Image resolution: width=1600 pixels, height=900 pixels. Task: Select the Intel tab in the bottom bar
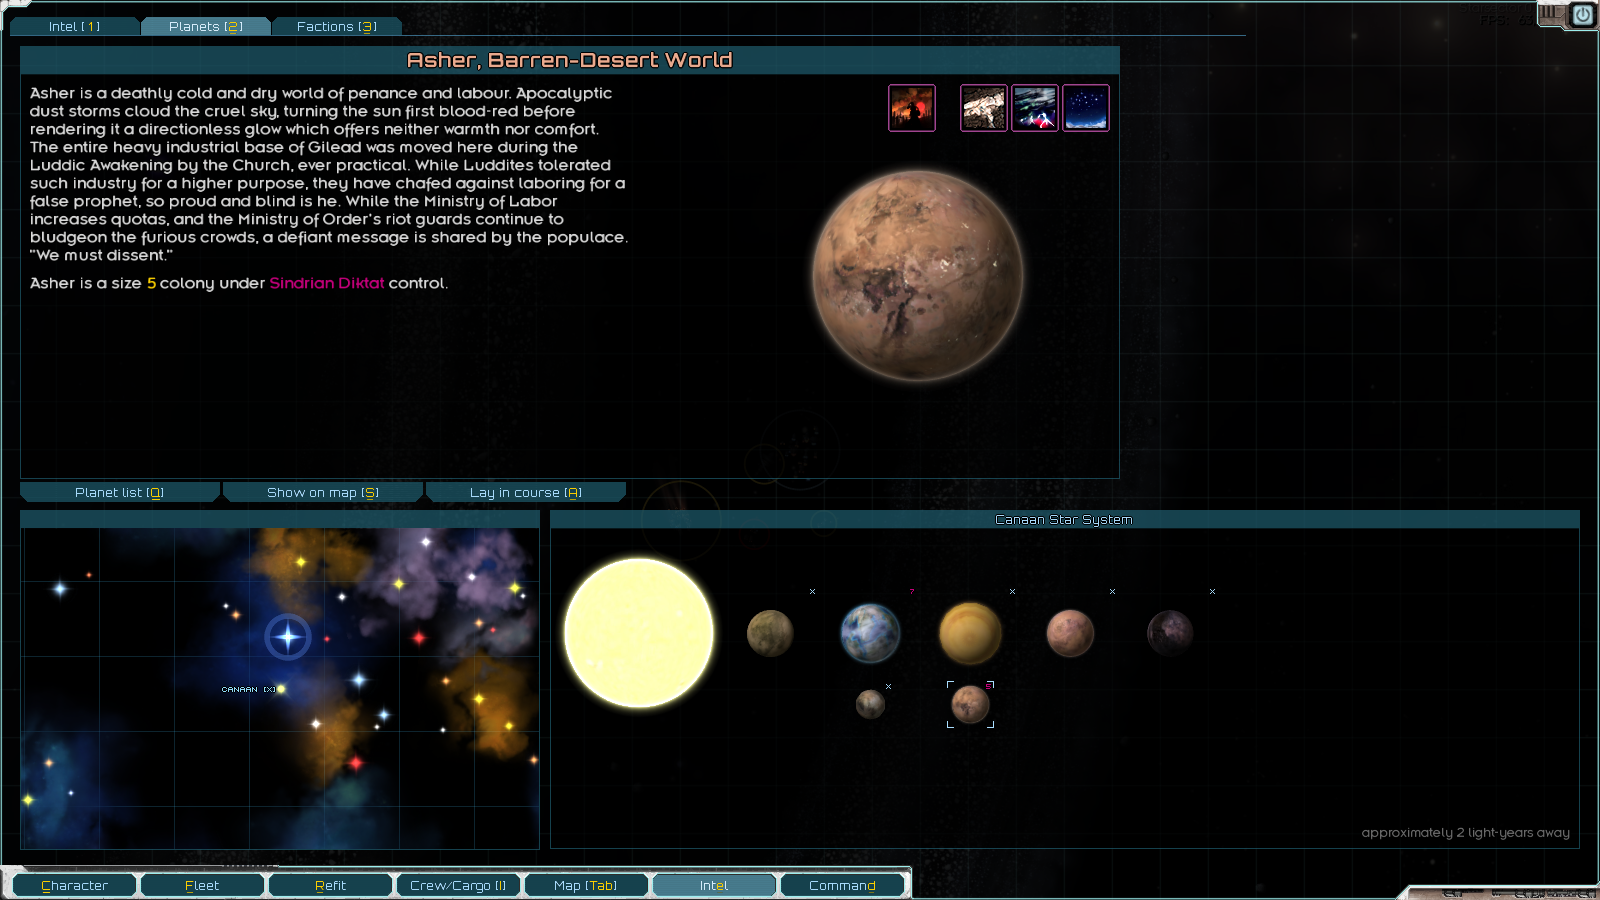pos(714,885)
